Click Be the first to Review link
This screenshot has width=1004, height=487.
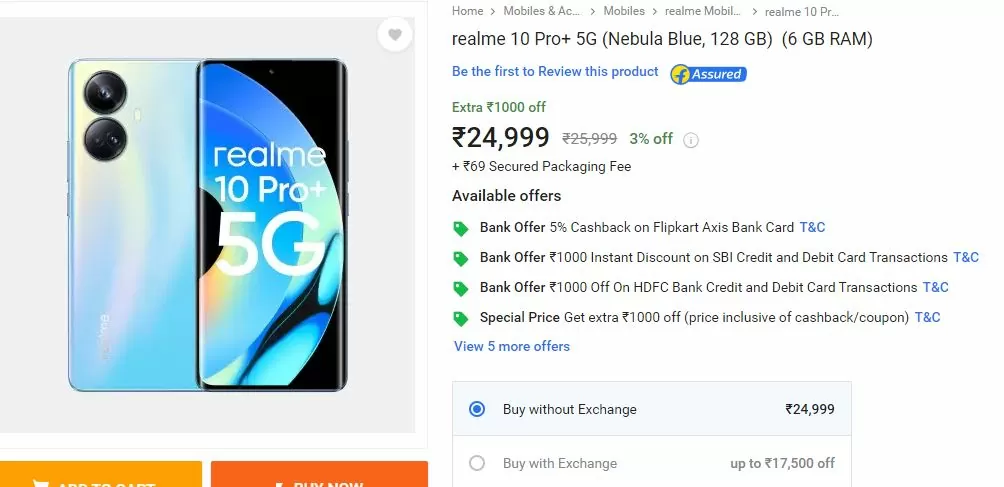(555, 72)
